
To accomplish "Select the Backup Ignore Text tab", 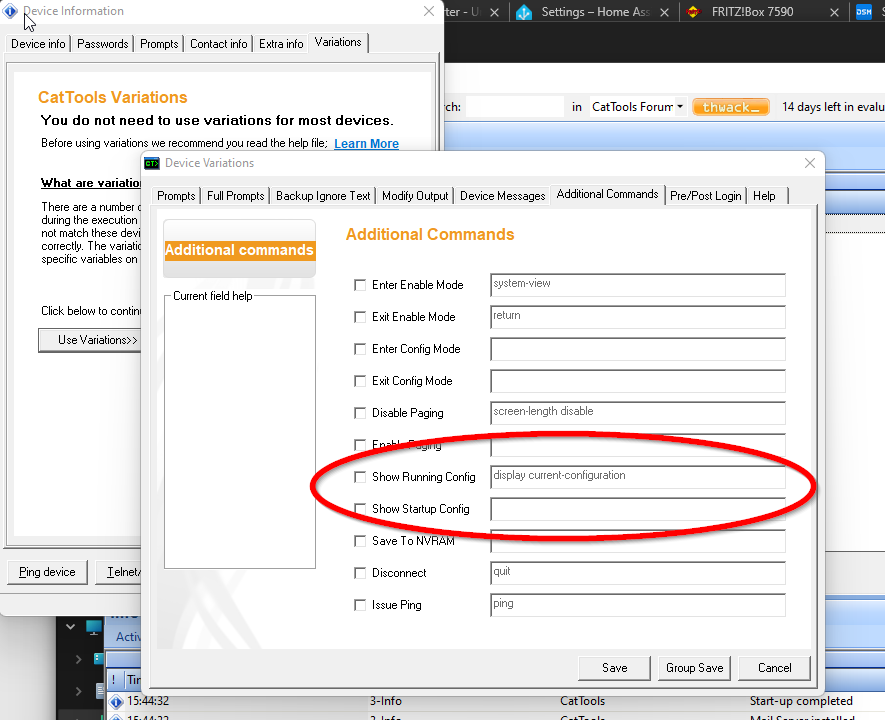I will (323, 196).
